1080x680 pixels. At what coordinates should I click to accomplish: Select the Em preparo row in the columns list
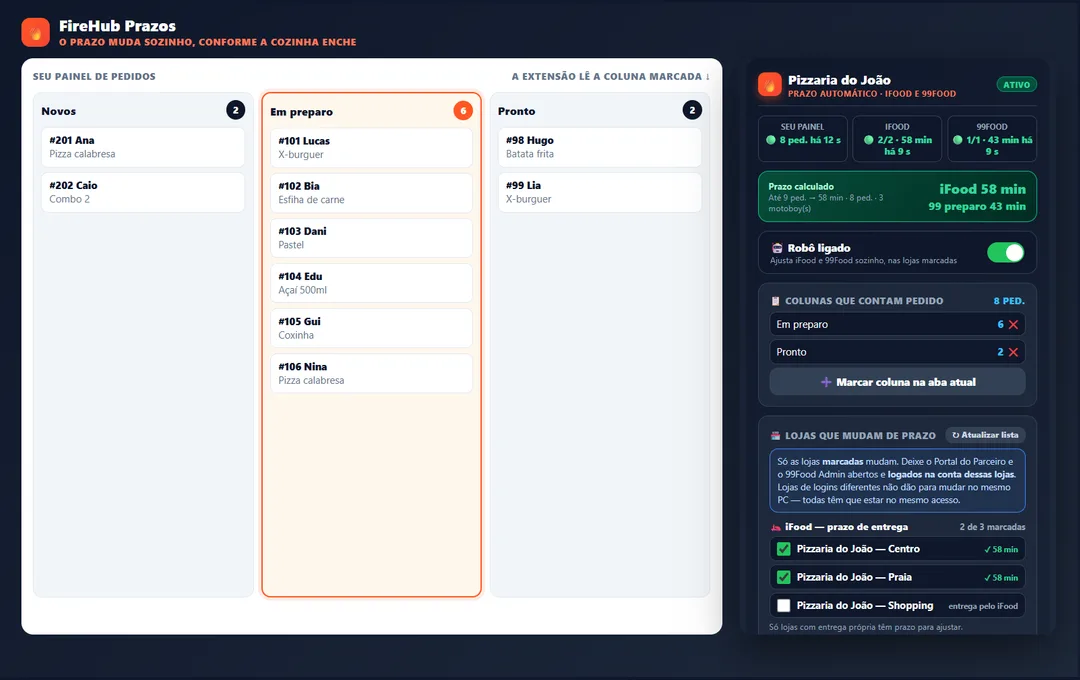pyautogui.click(x=897, y=324)
